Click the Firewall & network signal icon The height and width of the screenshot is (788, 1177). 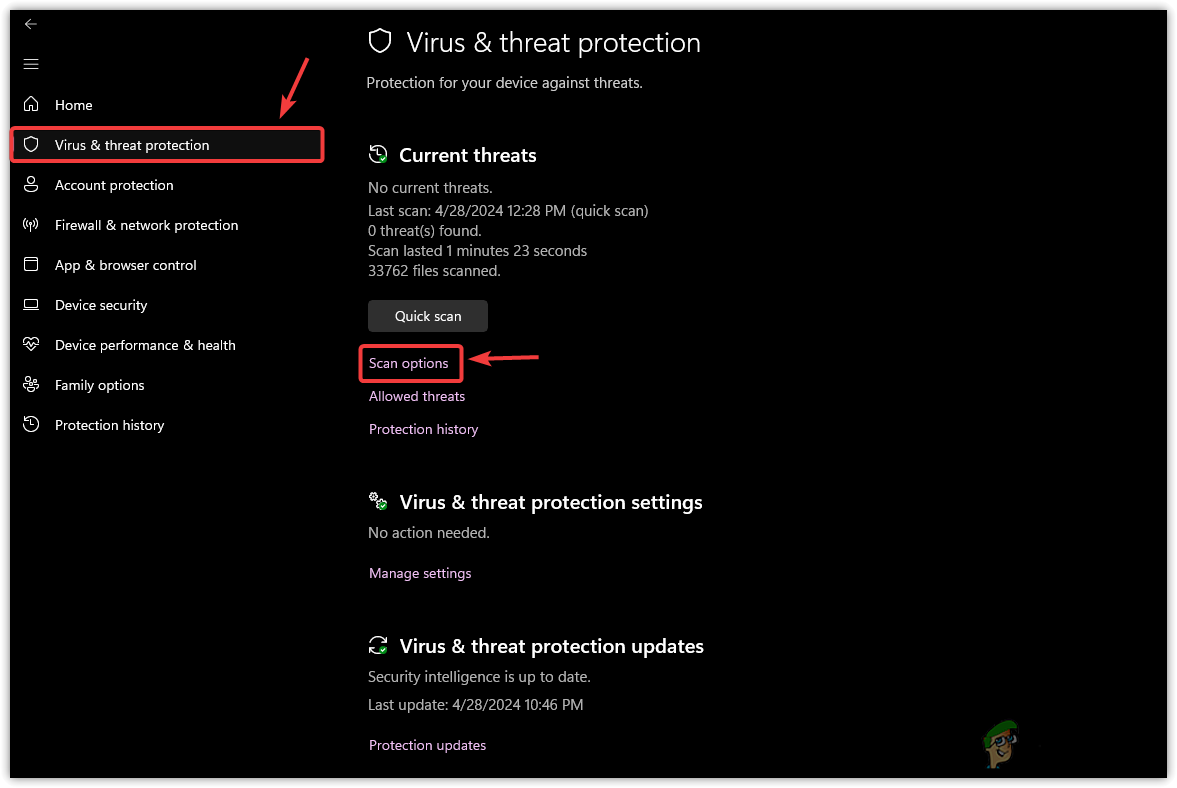click(x=31, y=225)
